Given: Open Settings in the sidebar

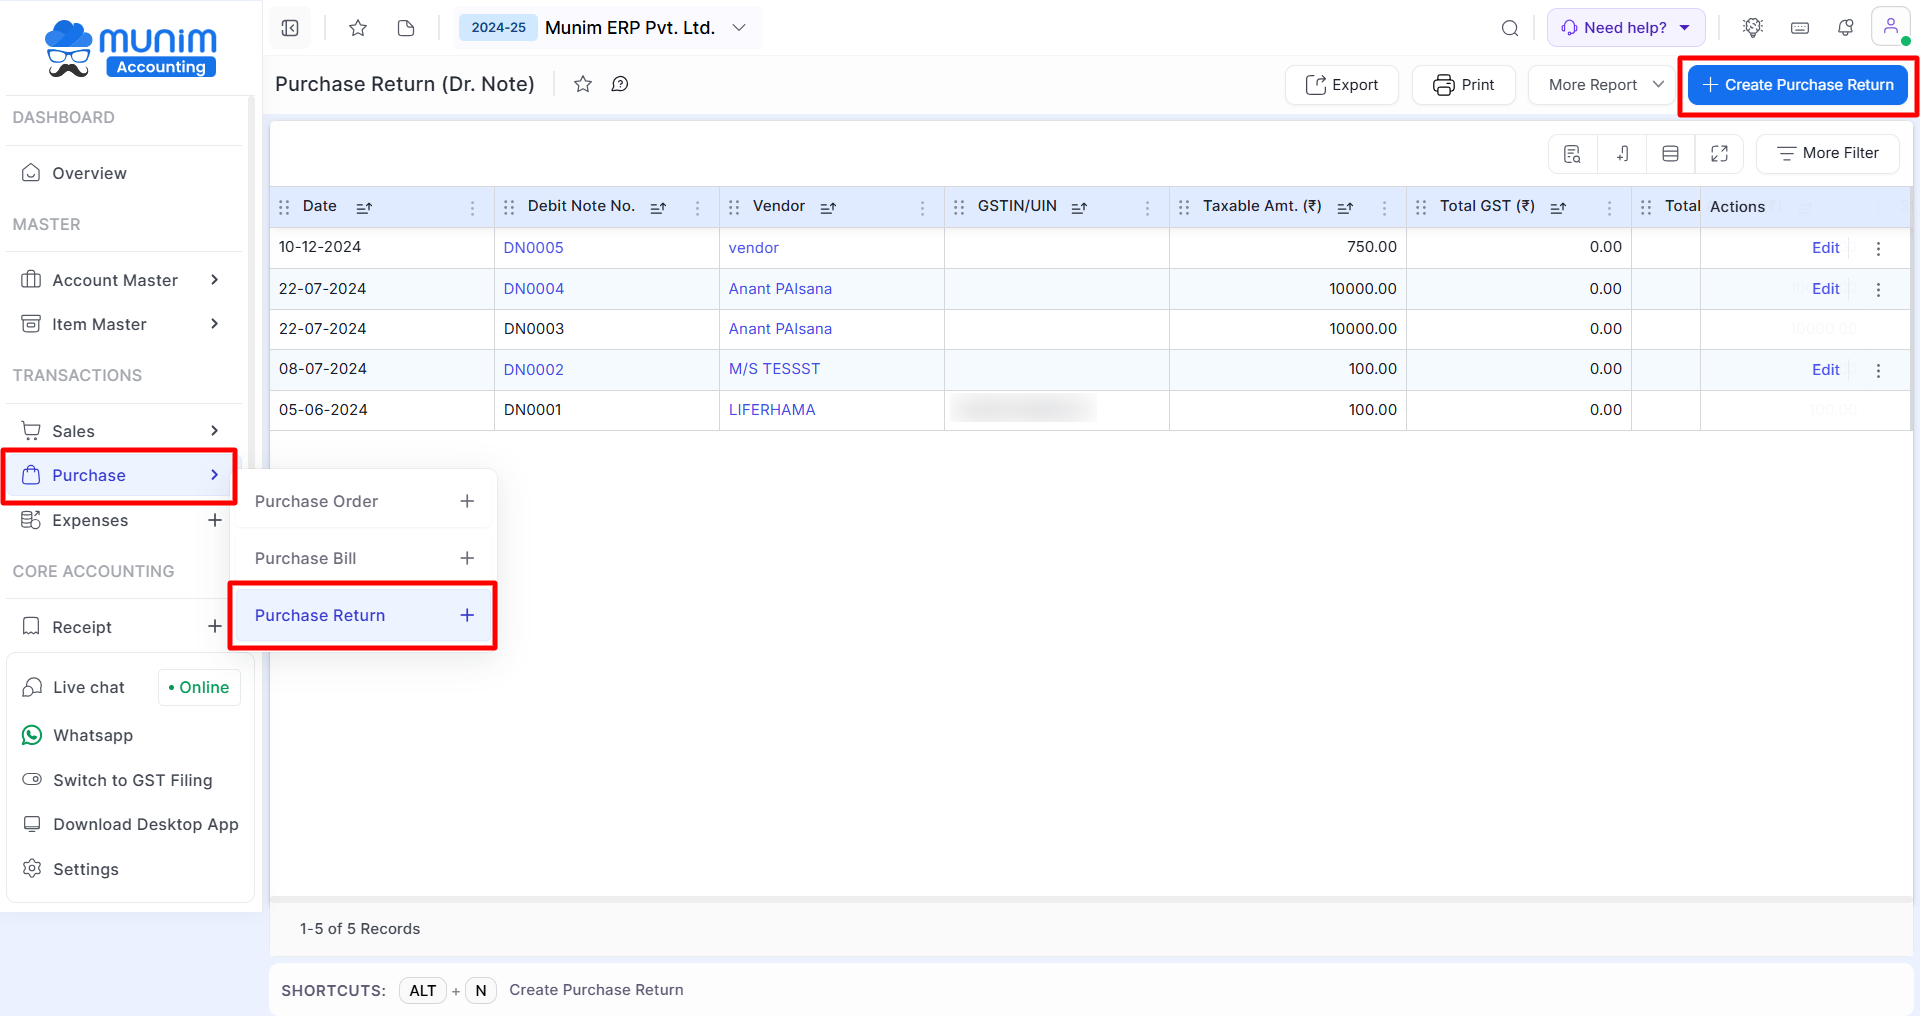Looking at the screenshot, I should (x=85, y=869).
